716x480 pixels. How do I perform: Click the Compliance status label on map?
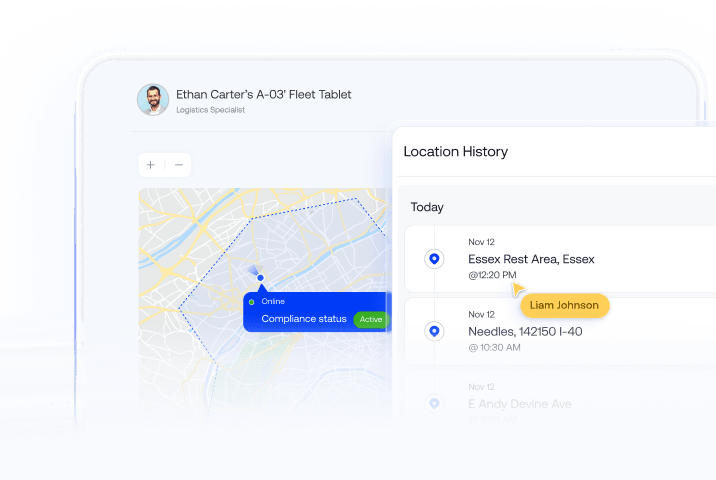pos(304,319)
